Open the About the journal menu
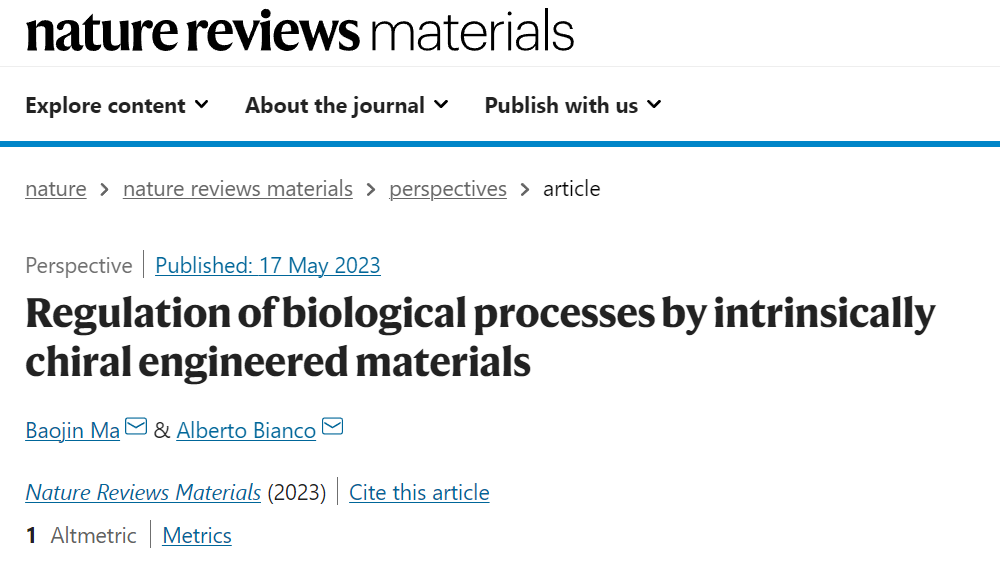This screenshot has height=572, width=1000. tap(347, 105)
